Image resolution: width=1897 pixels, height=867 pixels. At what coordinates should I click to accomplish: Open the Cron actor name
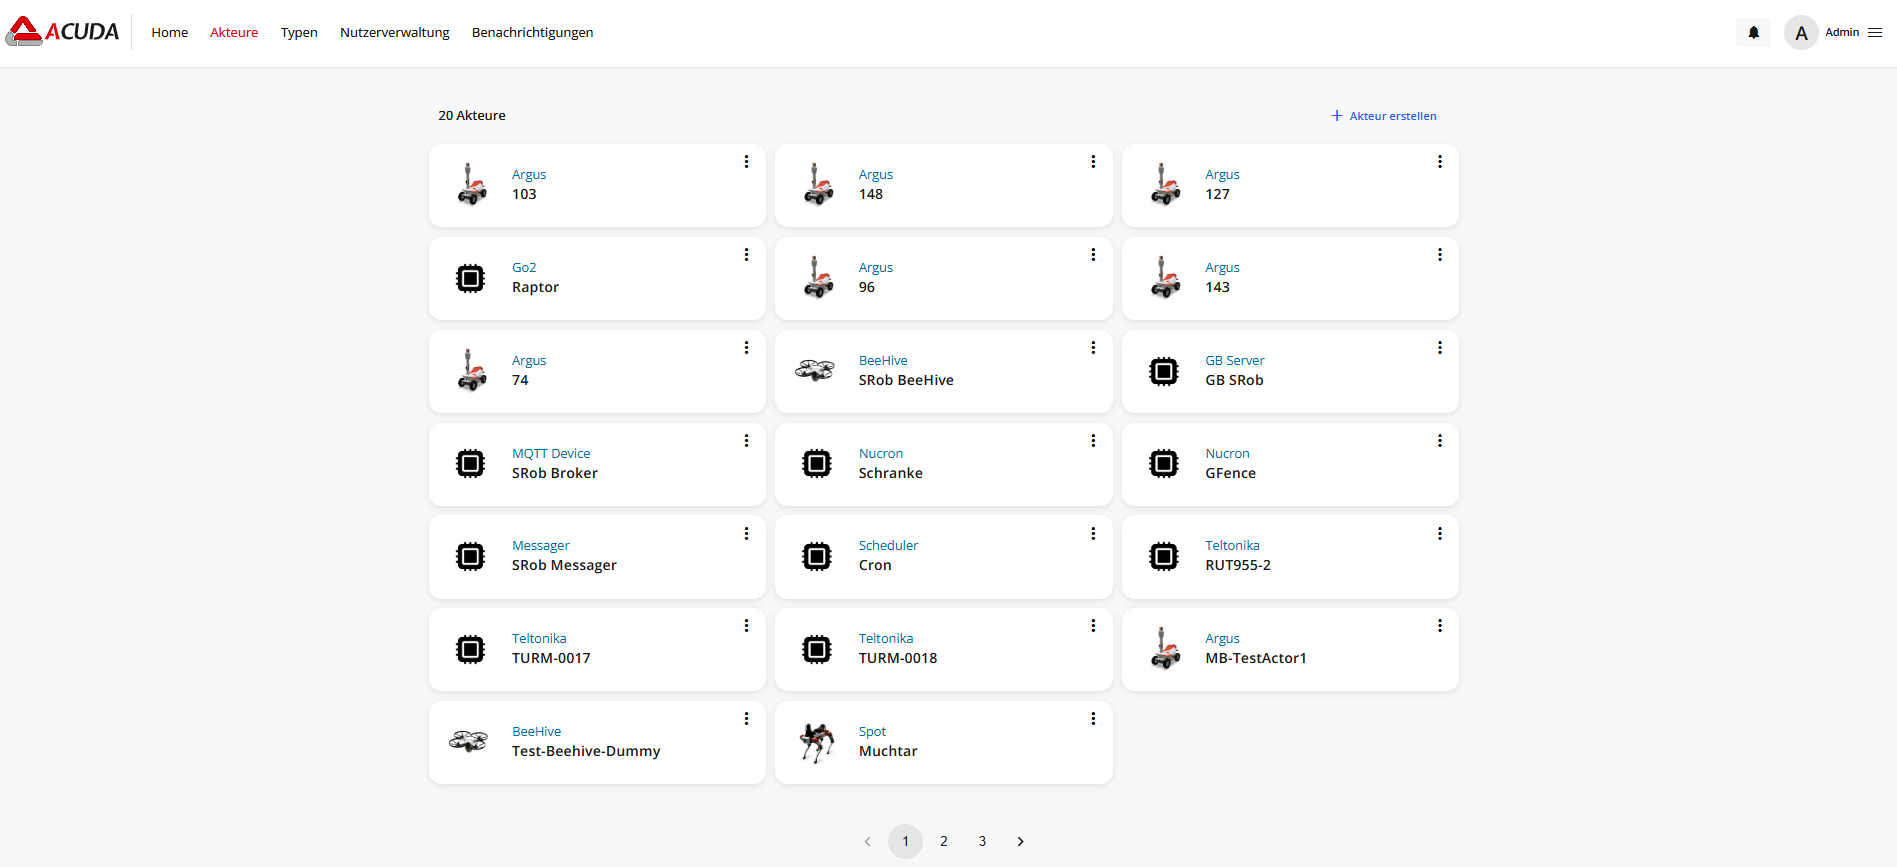(x=875, y=565)
